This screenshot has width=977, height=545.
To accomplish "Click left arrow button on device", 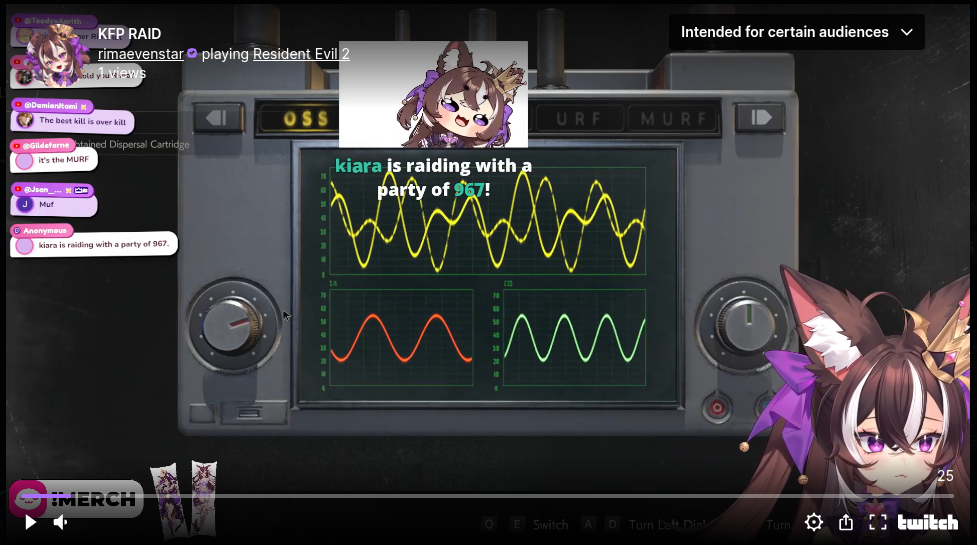I will pos(218,118).
